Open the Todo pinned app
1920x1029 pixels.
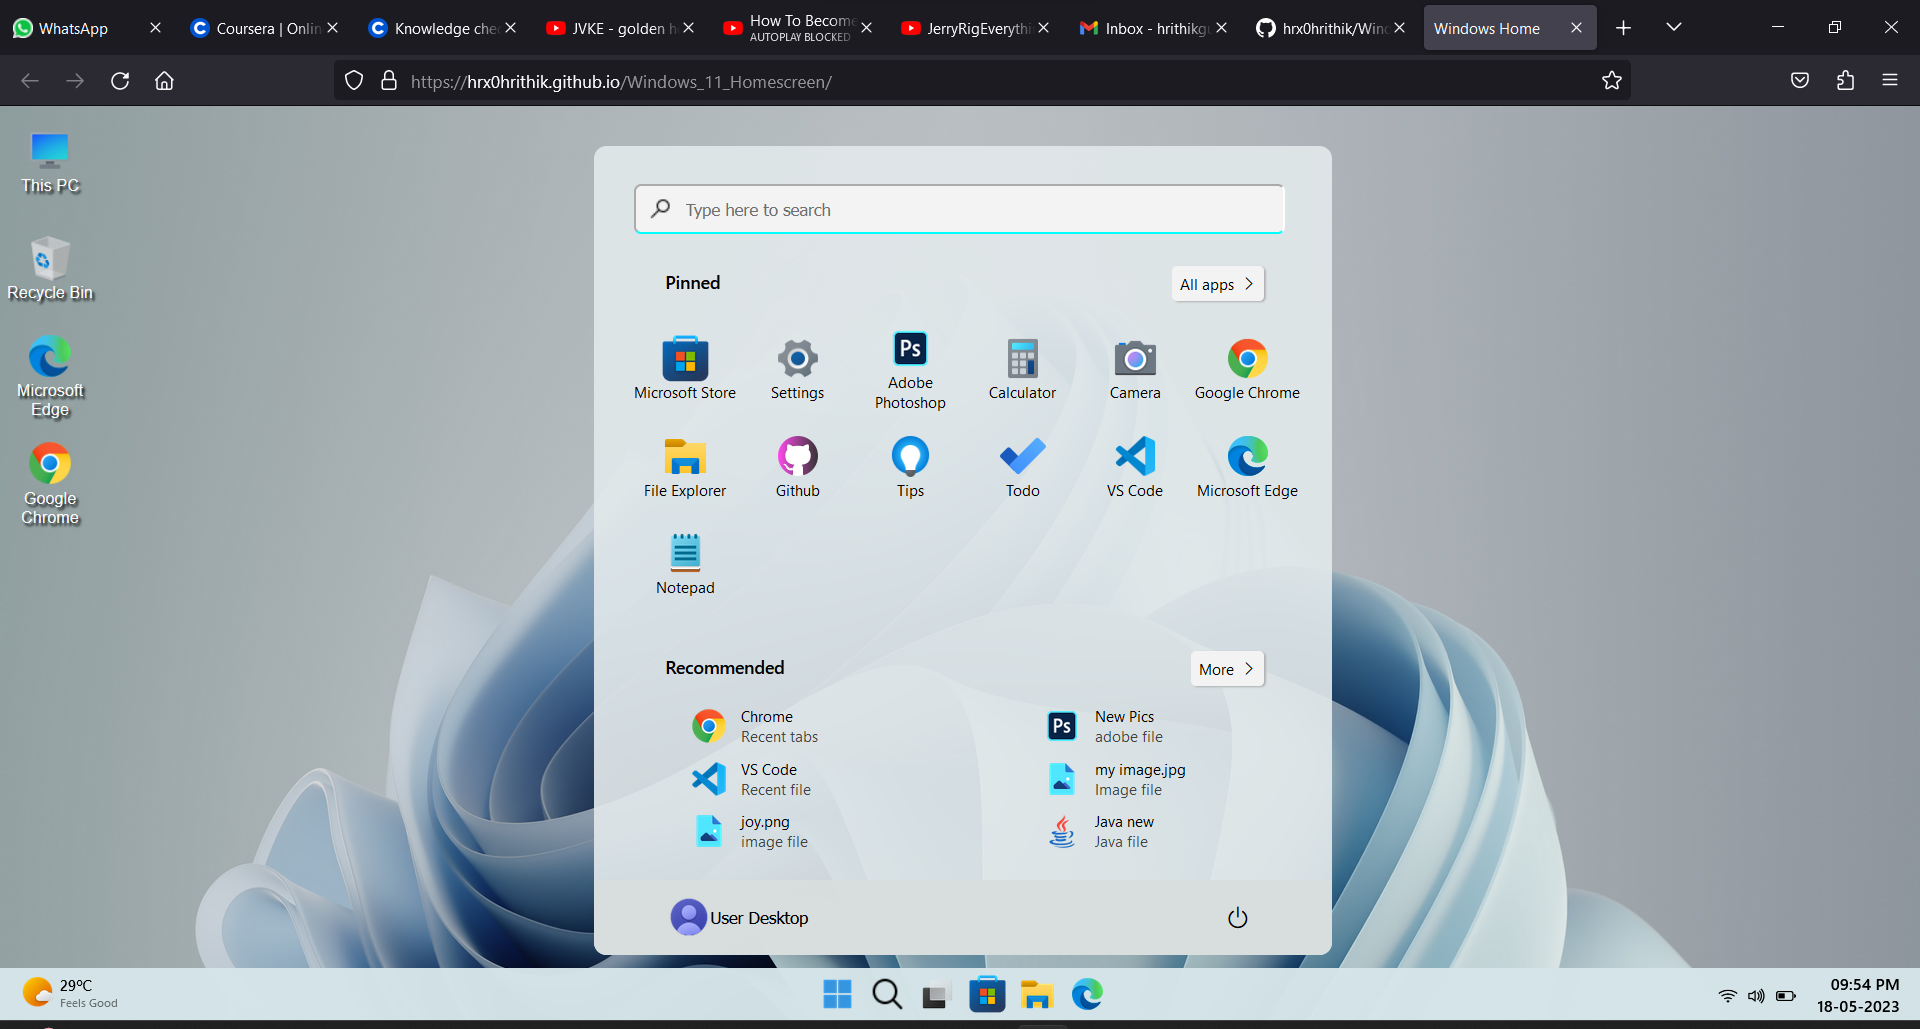pyautogui.click(x=1022, y=466)
